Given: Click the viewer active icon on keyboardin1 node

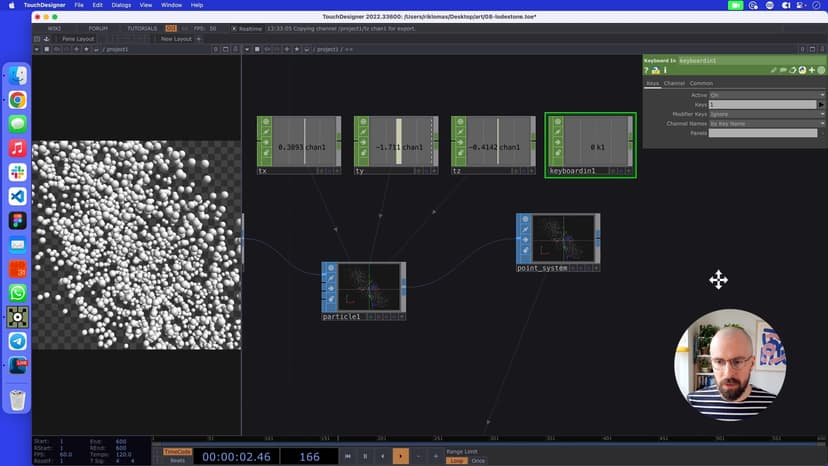Looking at the screenshot, I should point(559,120).
